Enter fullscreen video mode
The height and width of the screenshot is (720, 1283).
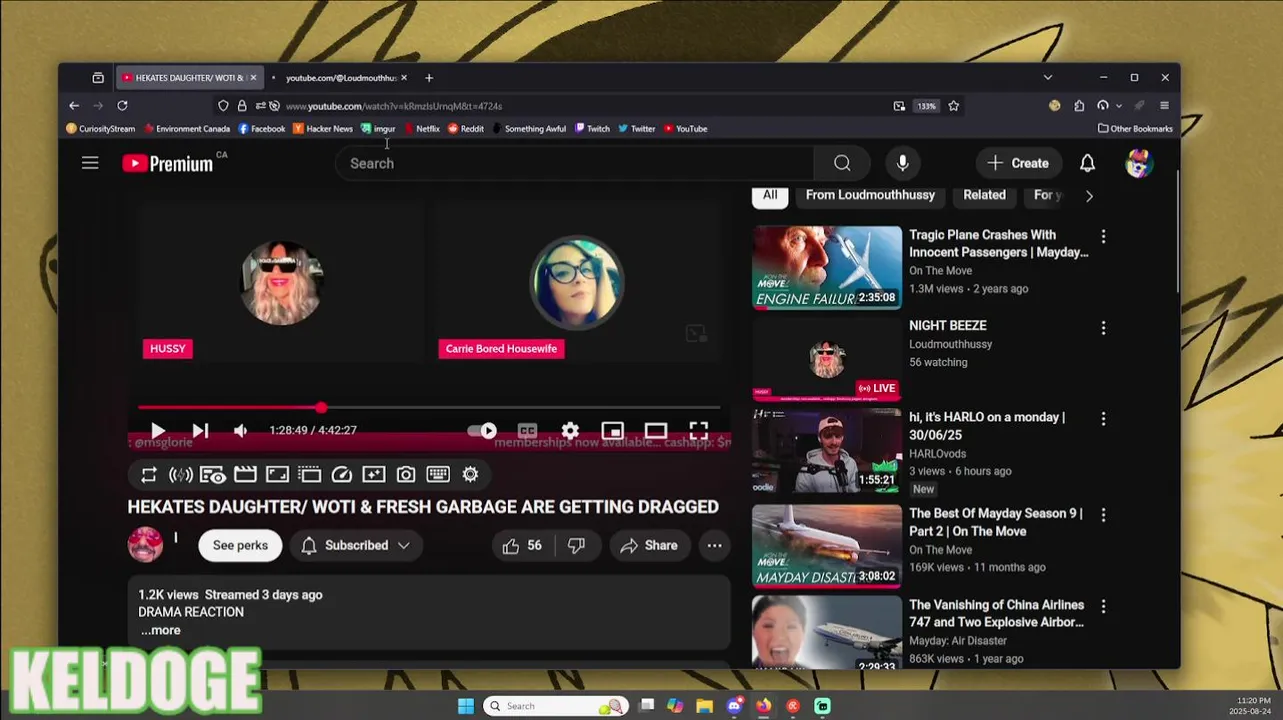coord(698,430)
